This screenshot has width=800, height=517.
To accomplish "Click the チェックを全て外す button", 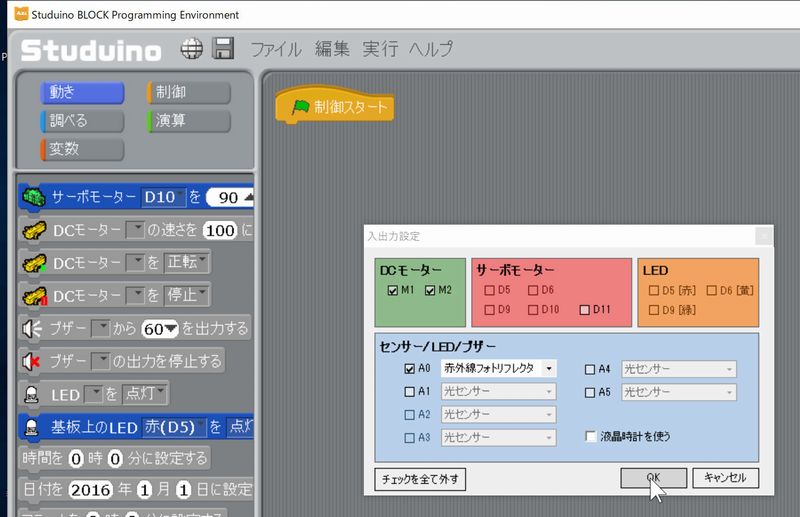I will pos(420,479).
